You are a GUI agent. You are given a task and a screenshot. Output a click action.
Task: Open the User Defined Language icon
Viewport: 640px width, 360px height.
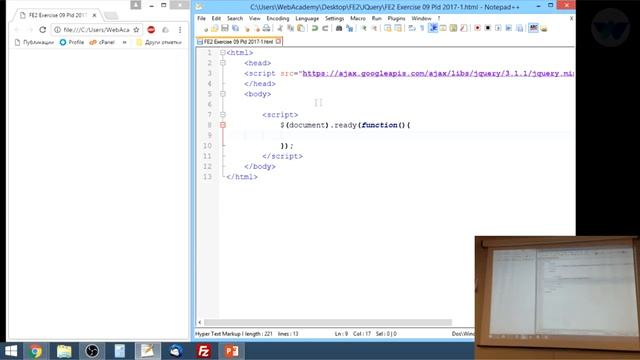coord(443,28)
